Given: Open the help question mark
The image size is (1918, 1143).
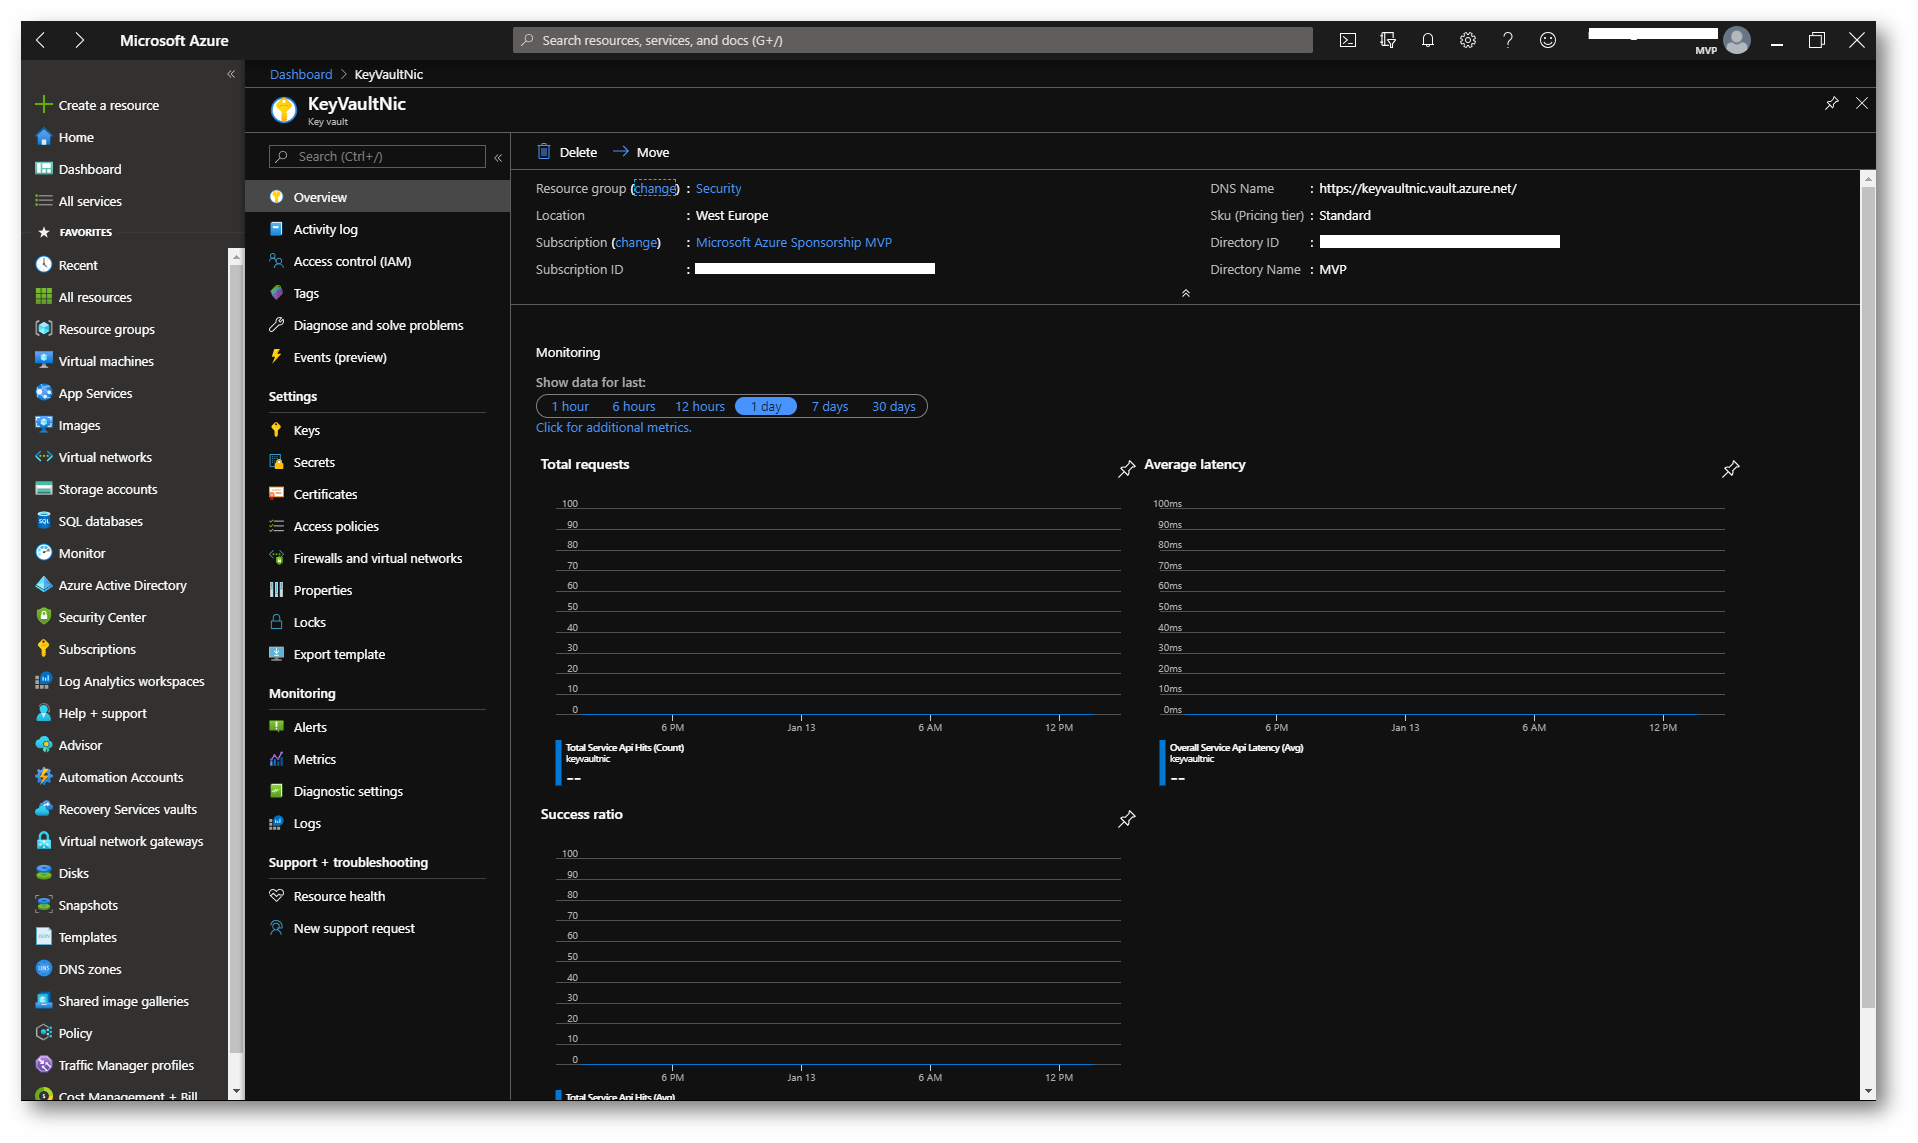Looking at the screenshot, I should [x=1507, y=40].
